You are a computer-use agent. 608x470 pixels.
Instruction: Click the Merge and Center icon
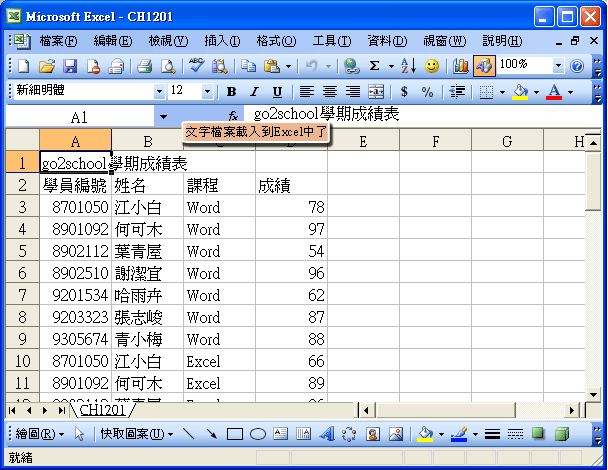point(376,92)
